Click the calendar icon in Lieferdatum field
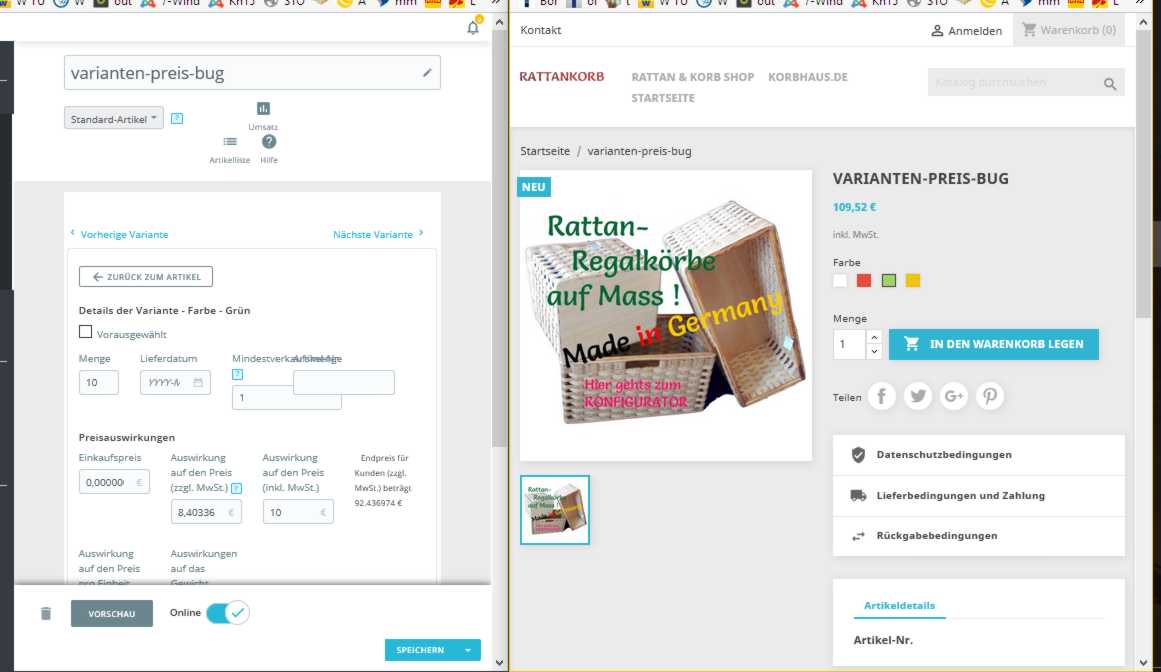The height and width of the screenshot is (672, 1161). pyautogui.click(x=198, y=383)
